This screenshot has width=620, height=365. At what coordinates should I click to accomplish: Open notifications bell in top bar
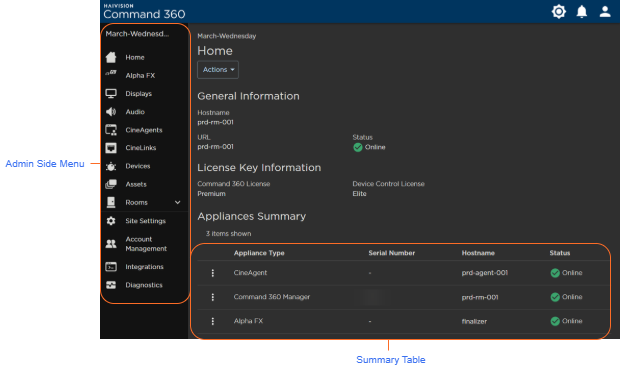(x=582, y=11)
